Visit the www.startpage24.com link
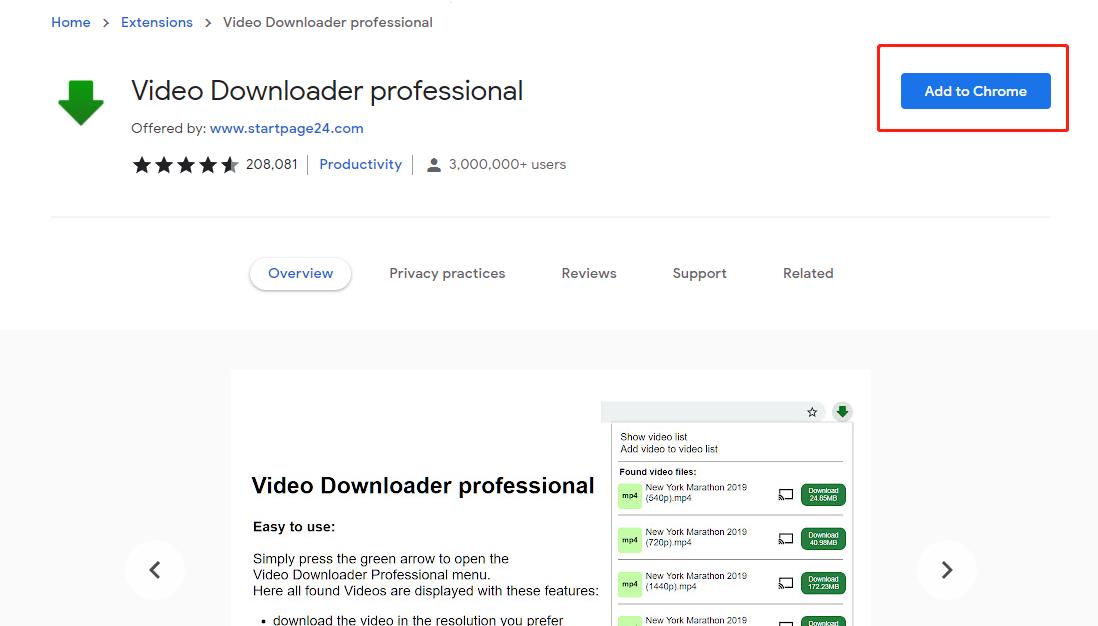 click(x=288, y=128)
